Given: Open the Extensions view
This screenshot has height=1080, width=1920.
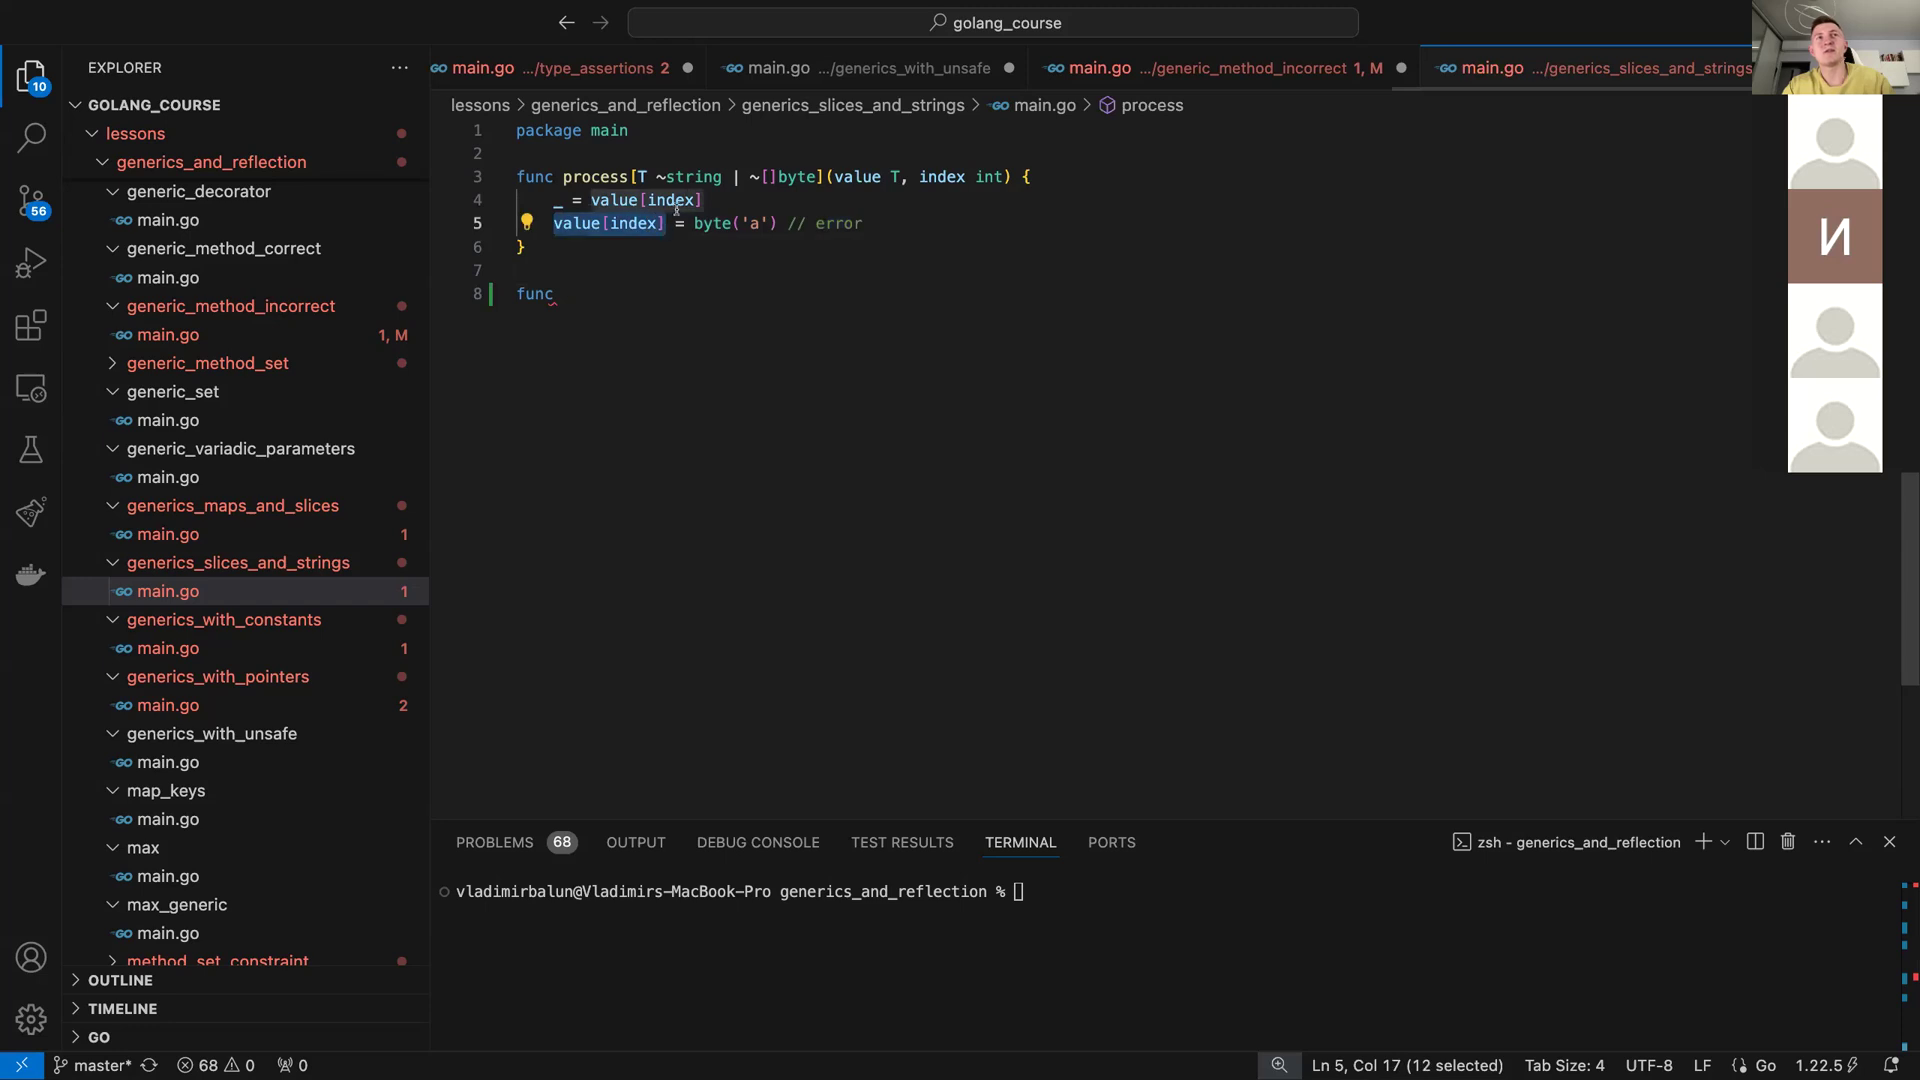Looking at the screenshot, I should point(31,326).
